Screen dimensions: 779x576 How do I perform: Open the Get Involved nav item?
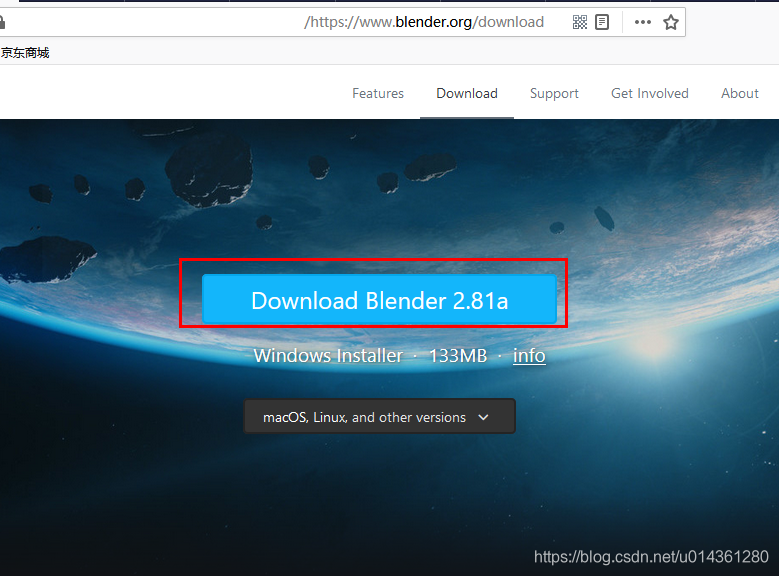point(649,93)
